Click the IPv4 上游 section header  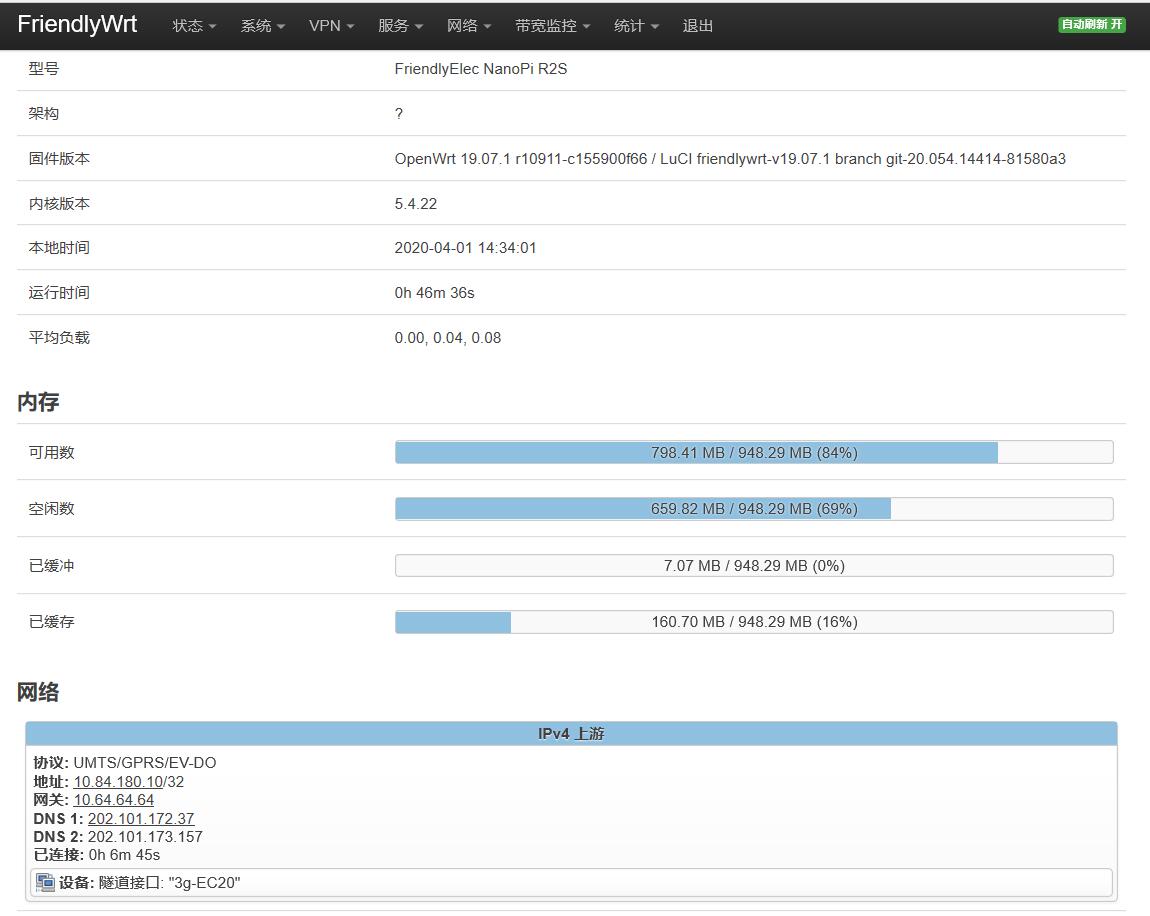tap(572, 733)
